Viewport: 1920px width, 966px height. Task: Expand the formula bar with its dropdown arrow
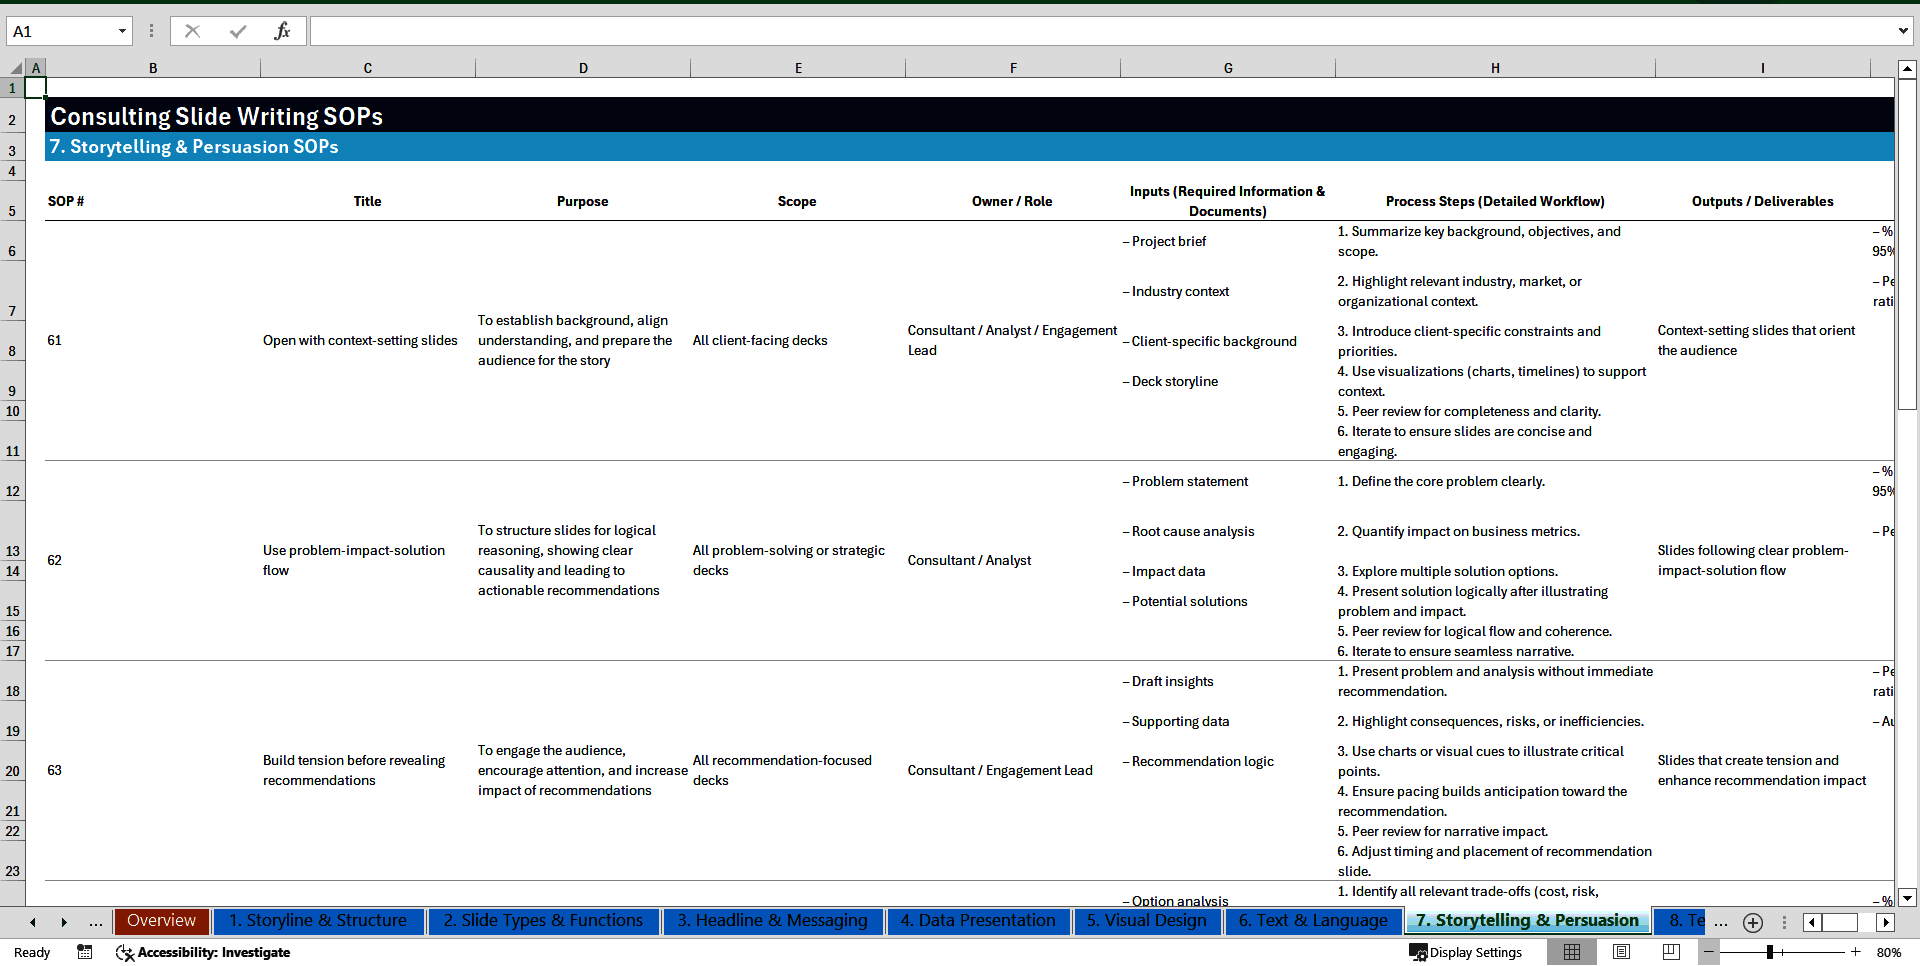coord(1903,31)
